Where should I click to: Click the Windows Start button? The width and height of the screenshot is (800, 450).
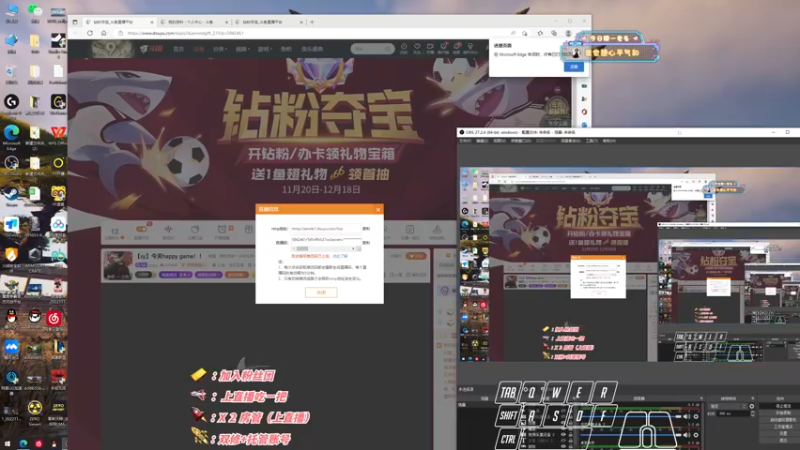pyautogui.click(x=7, y=444)
